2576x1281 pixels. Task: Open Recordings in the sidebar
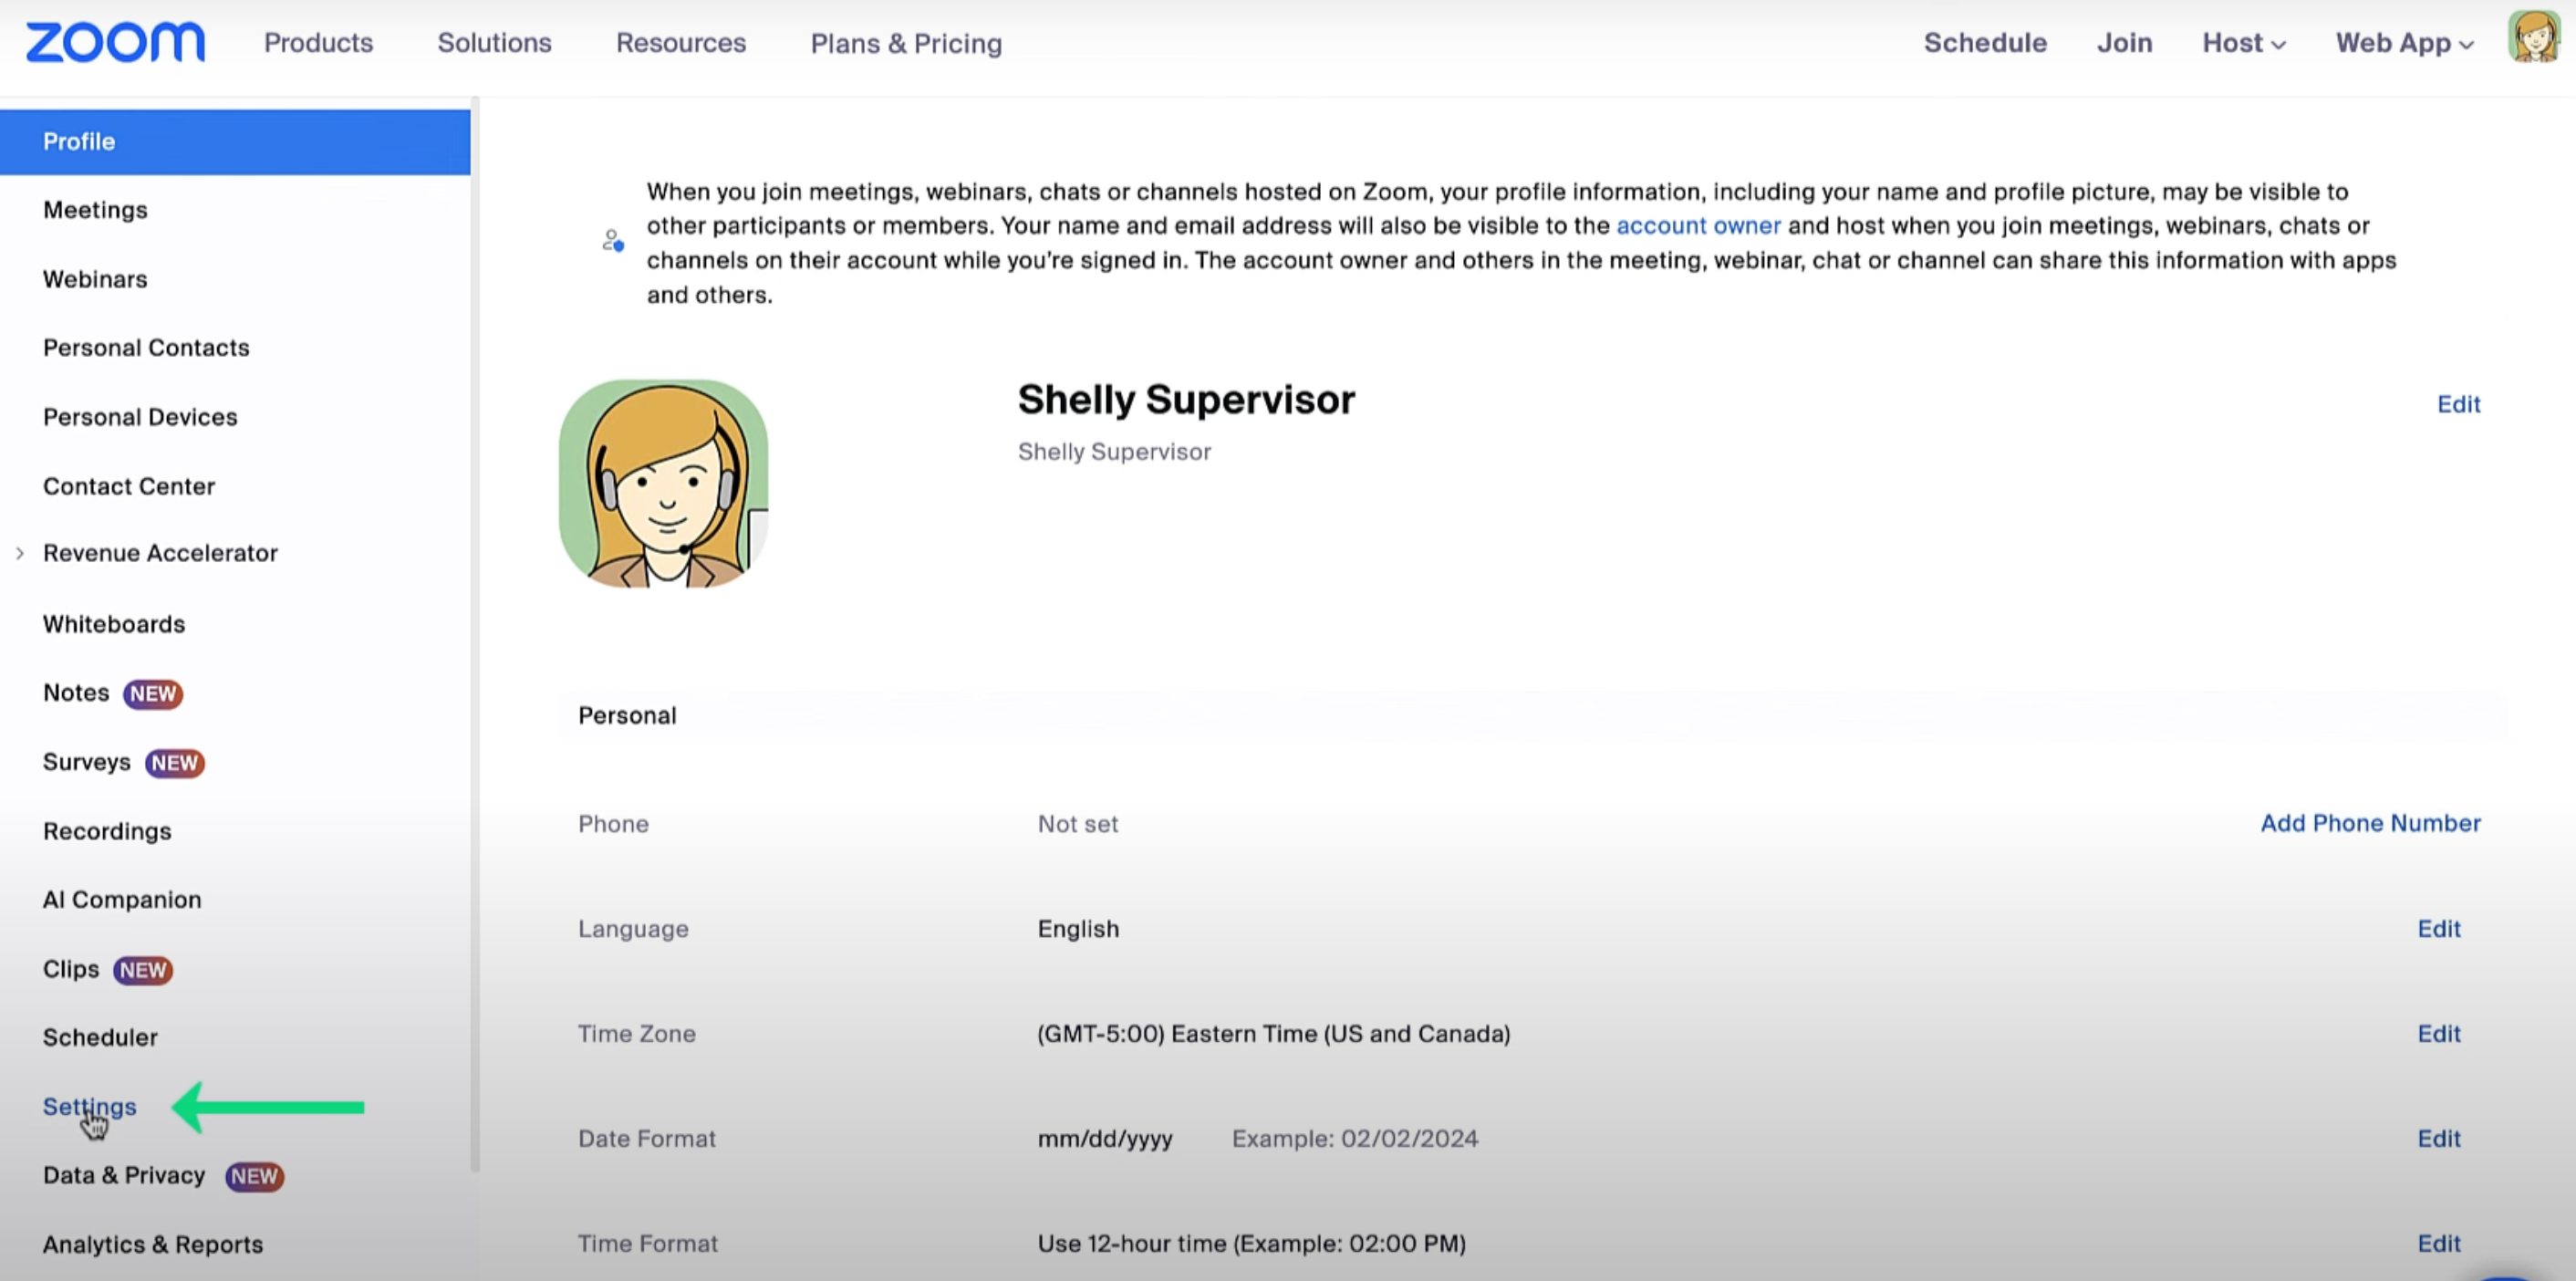(107, 831)
